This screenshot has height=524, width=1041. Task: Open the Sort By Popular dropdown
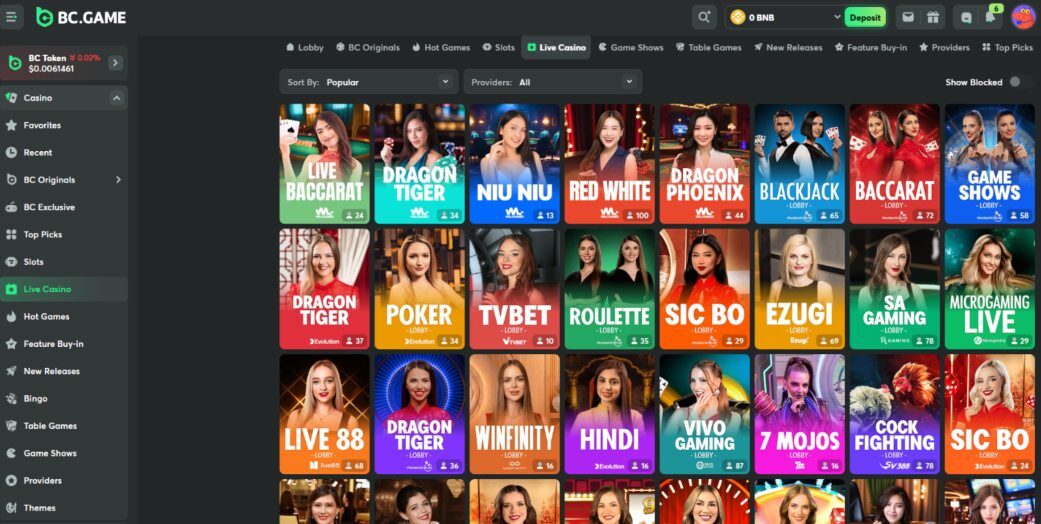click(368, 82)
